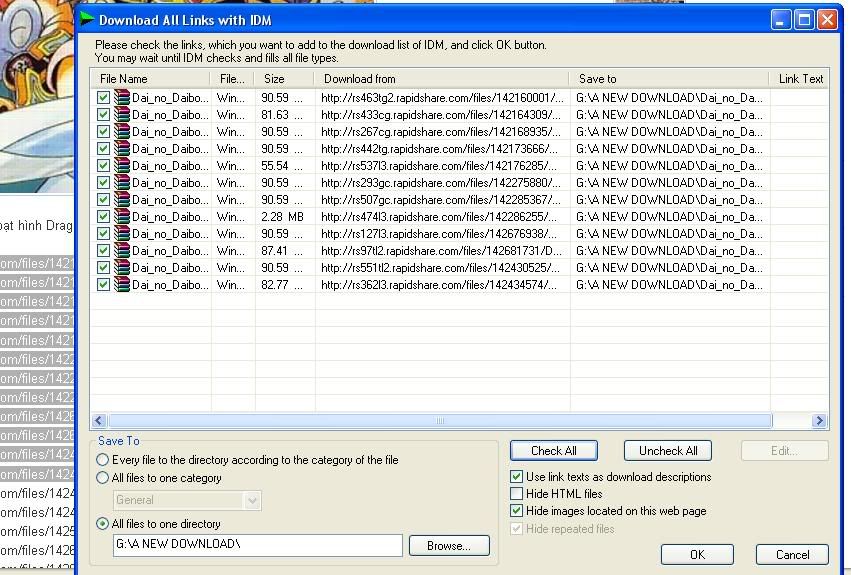Select All files to one category option

click(x=102, y=478)
